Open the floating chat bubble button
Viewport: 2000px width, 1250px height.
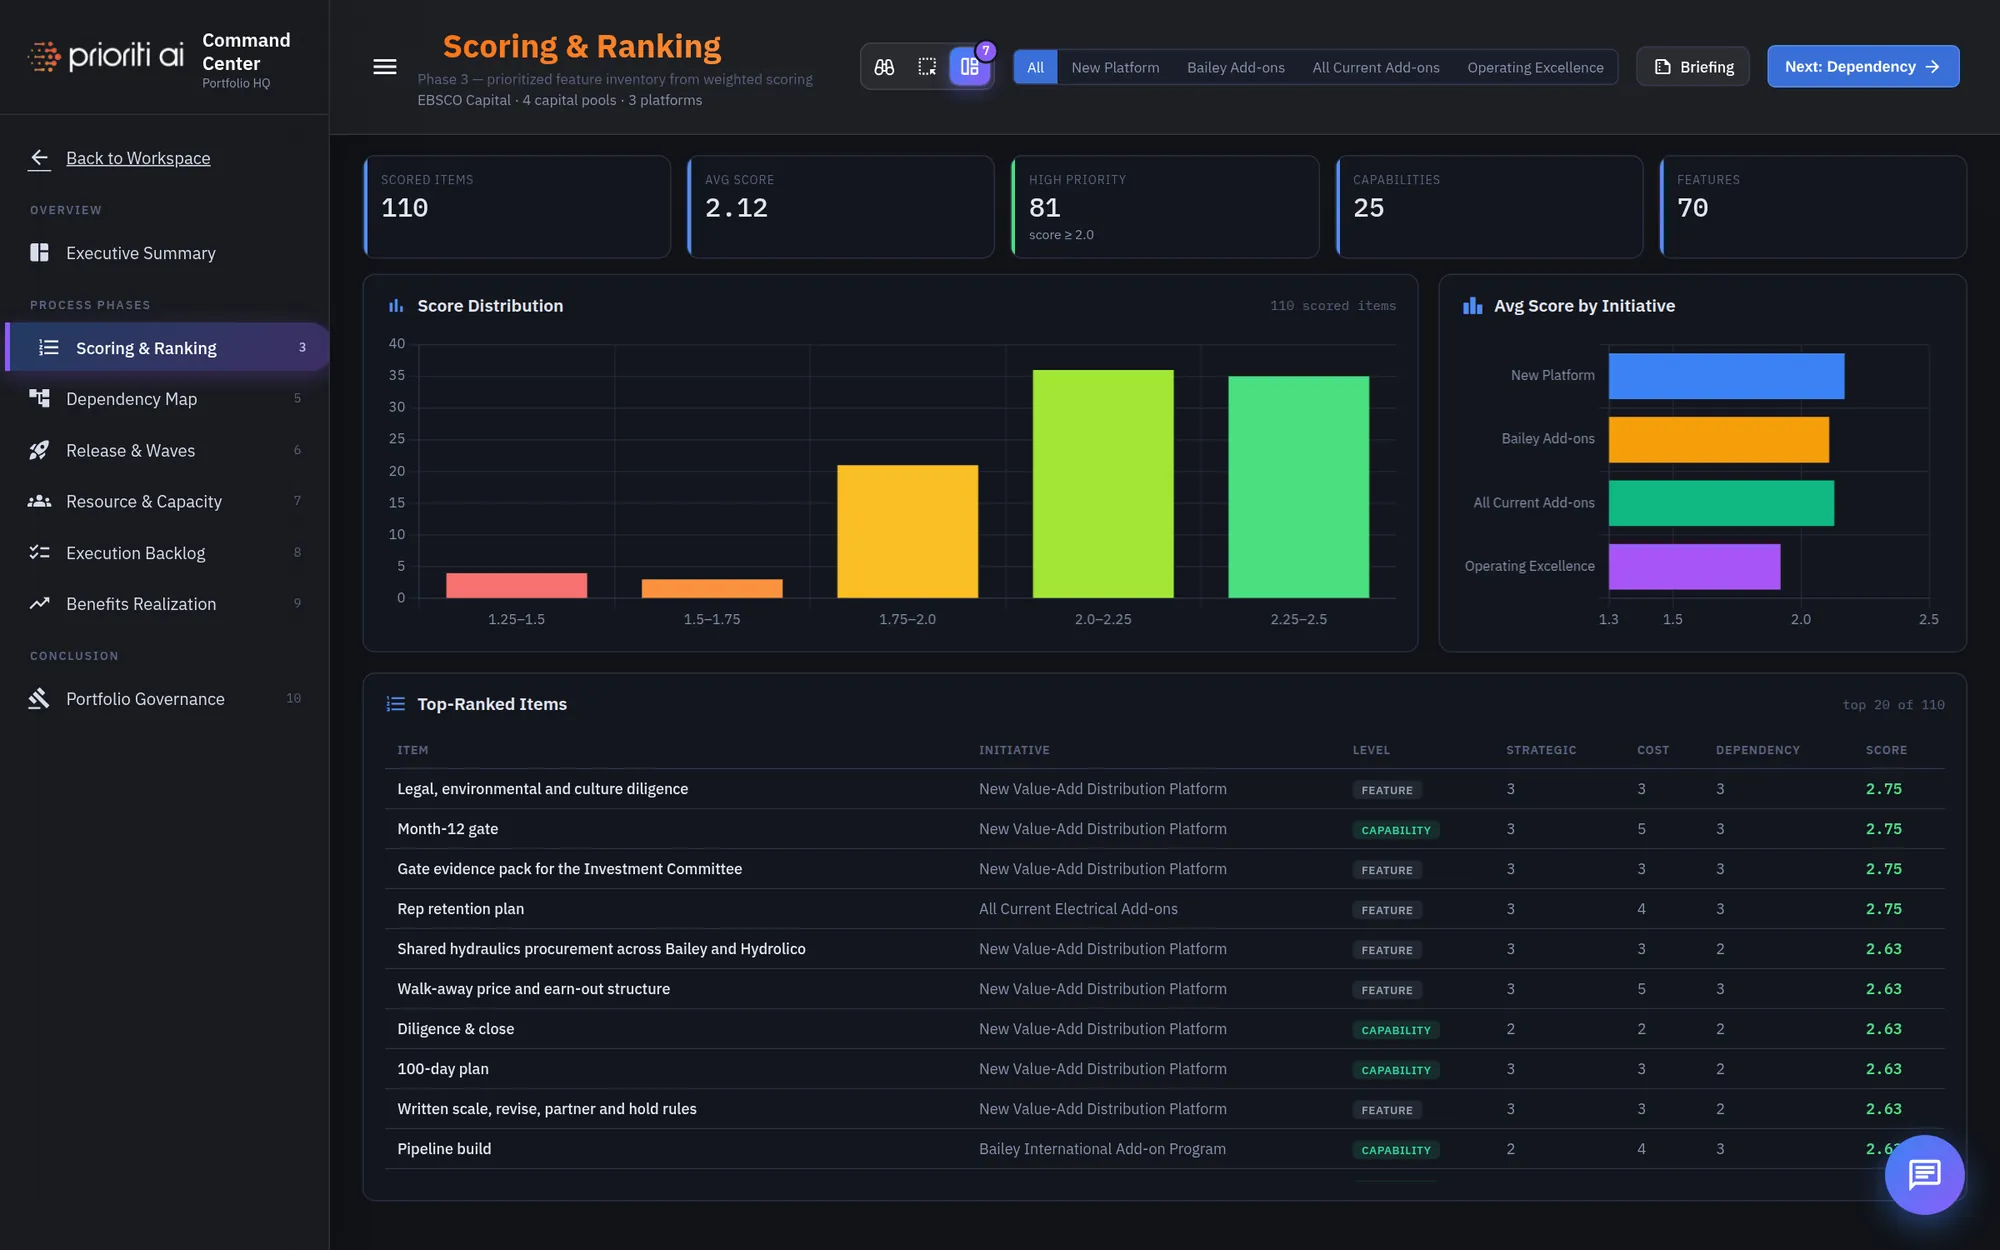pos(1924,1174)
